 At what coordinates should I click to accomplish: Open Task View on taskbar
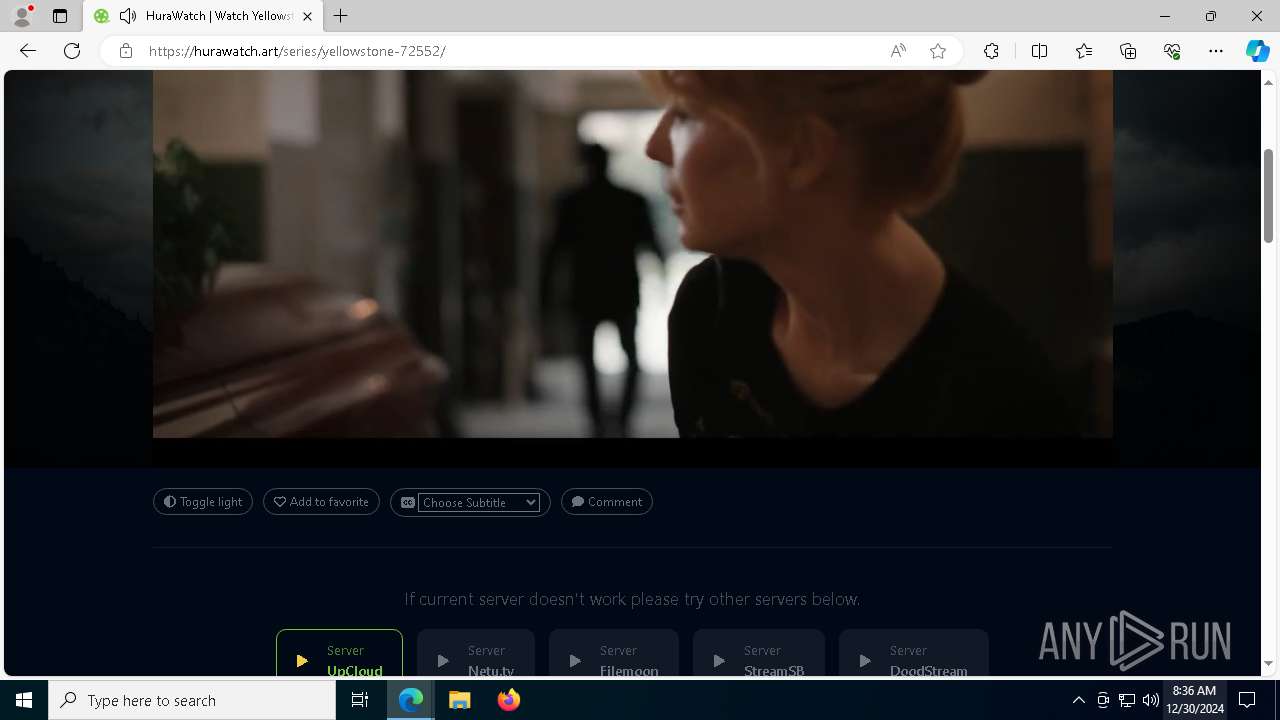click(x=360, y=700)
